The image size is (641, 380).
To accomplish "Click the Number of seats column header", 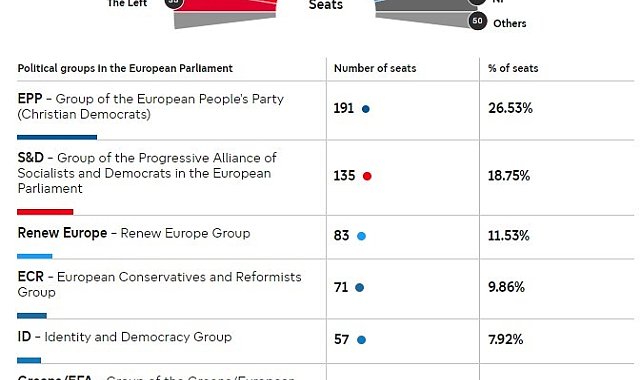I will coord(375,68).
